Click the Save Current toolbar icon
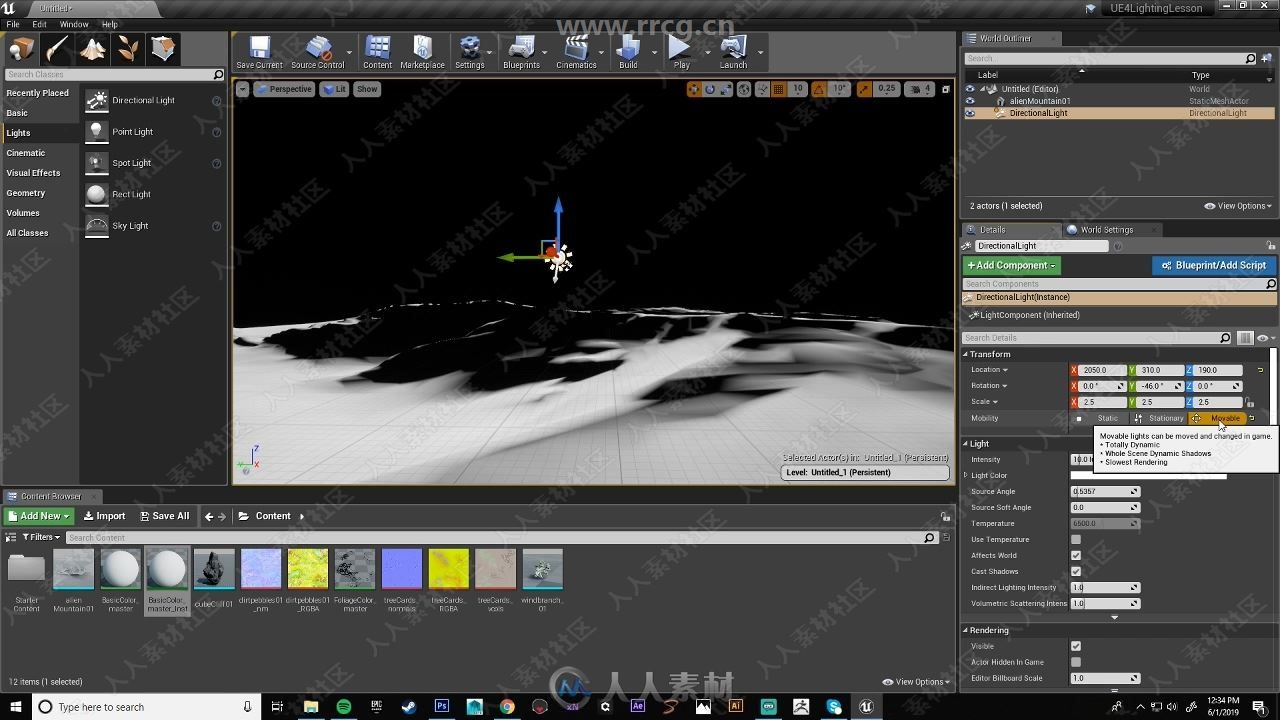 tap(259, 52)
